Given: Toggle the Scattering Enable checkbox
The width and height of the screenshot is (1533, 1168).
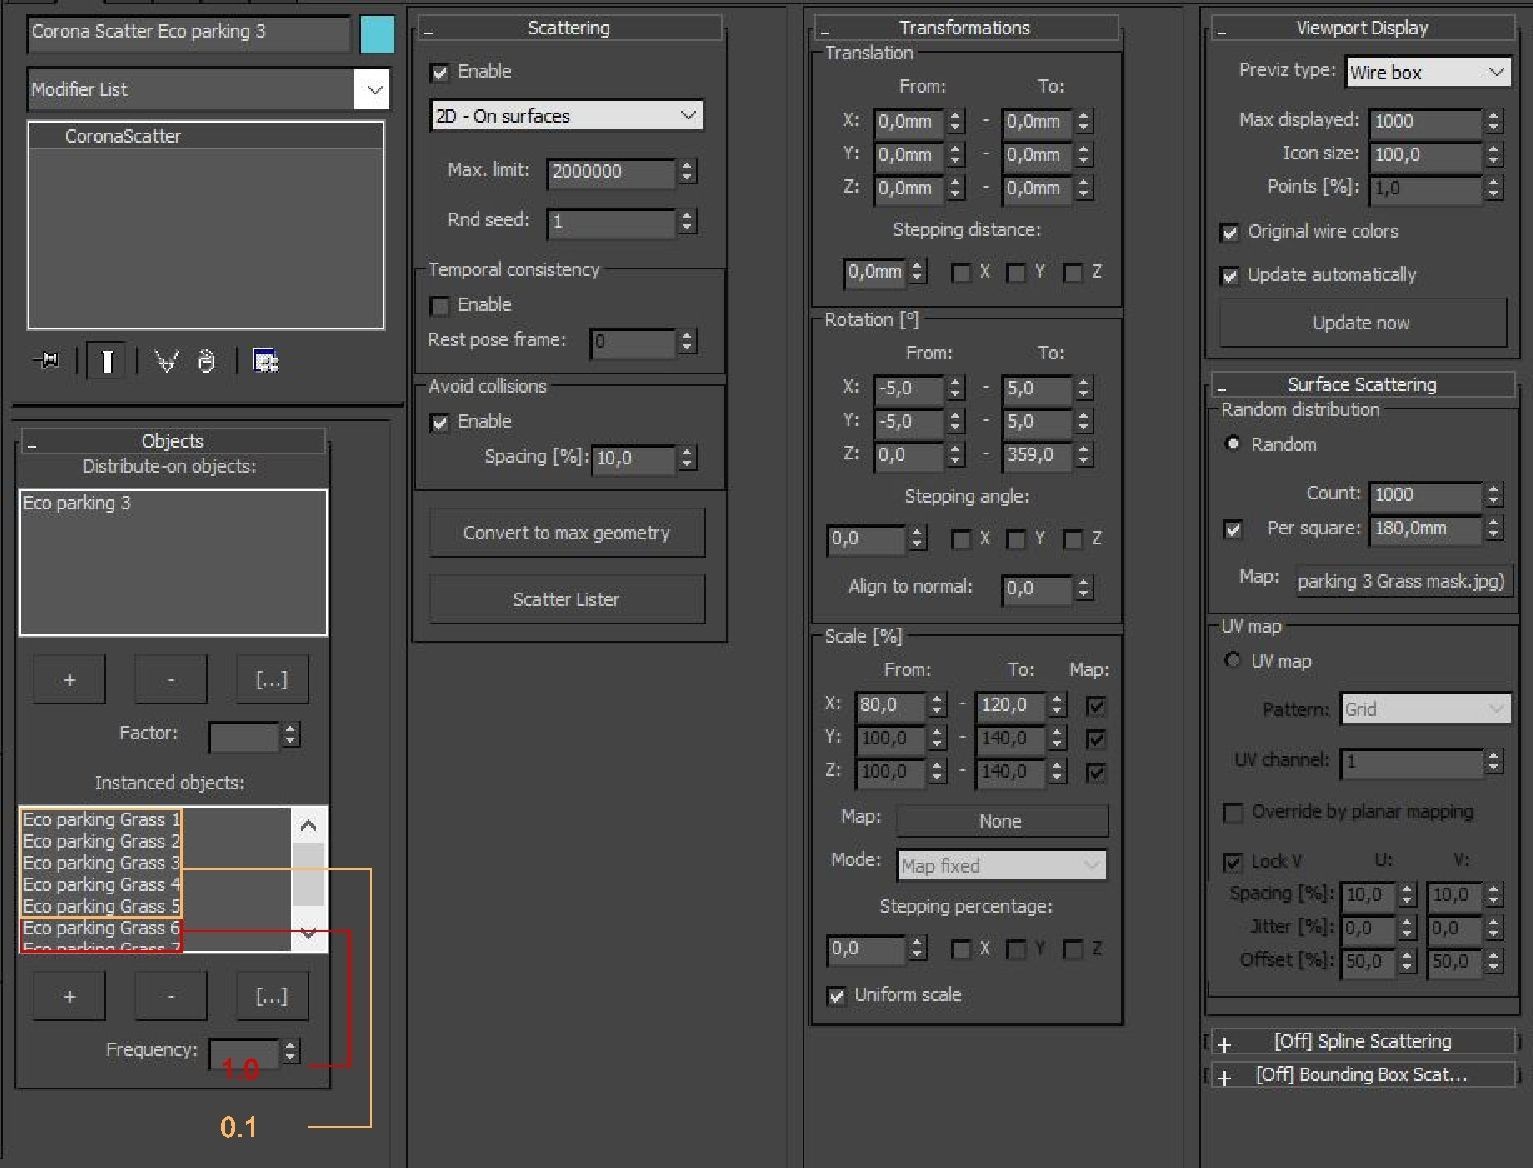Looking at the screenshot, I should click(439, 72).
